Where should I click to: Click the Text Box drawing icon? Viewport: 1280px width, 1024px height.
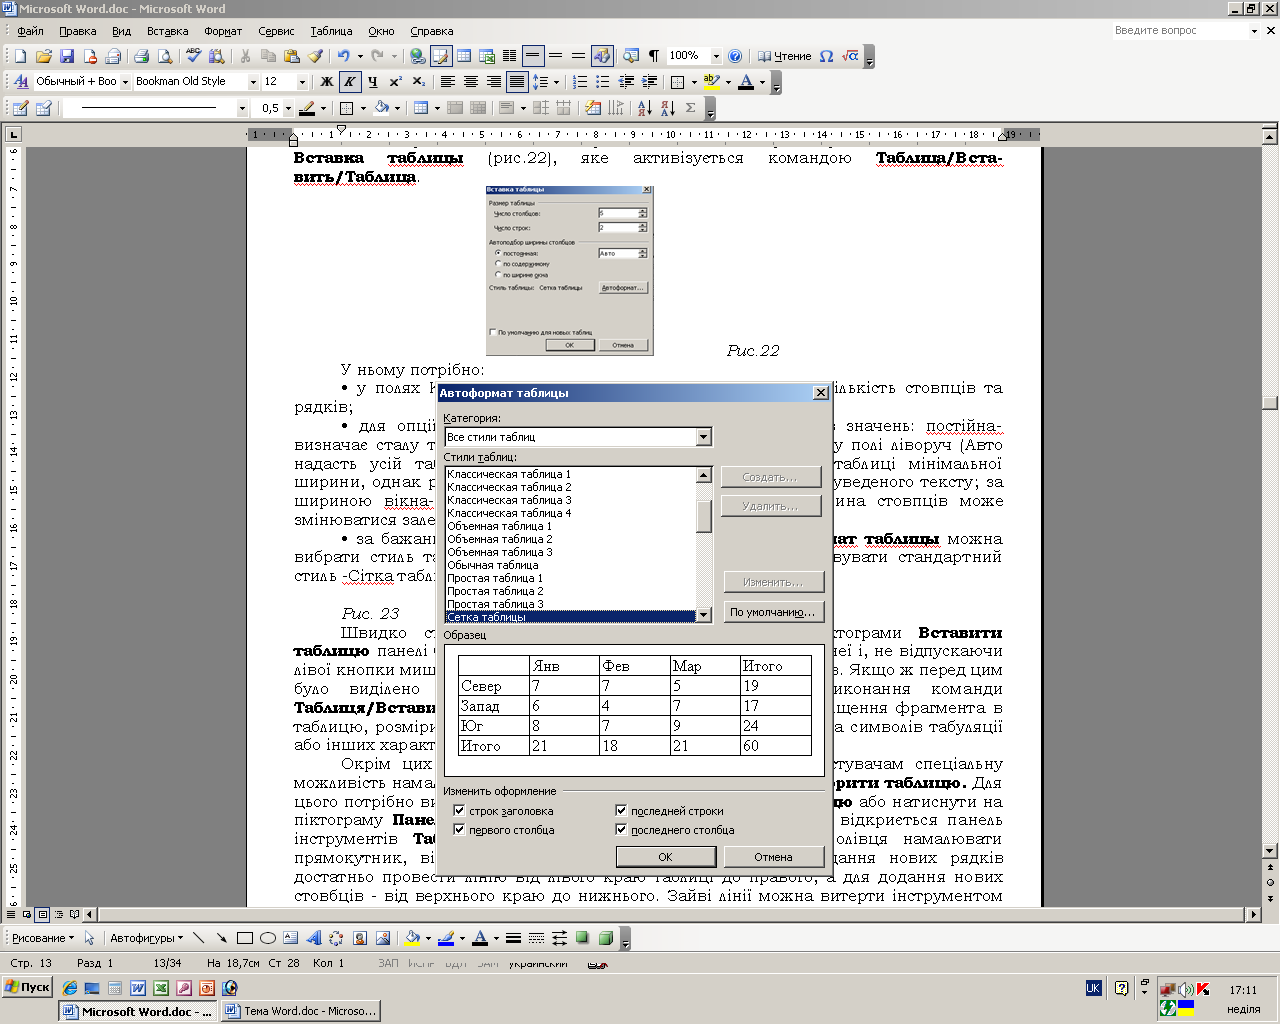pyautogui.click(x=290, y=938)
